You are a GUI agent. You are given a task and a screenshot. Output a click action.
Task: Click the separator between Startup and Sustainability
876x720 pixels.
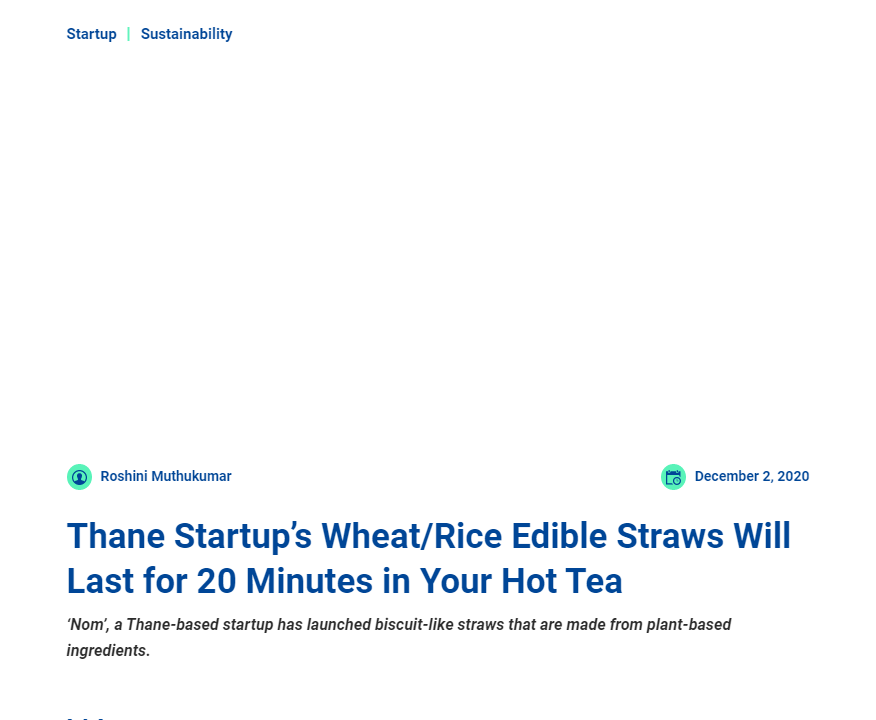pos(128,33)
